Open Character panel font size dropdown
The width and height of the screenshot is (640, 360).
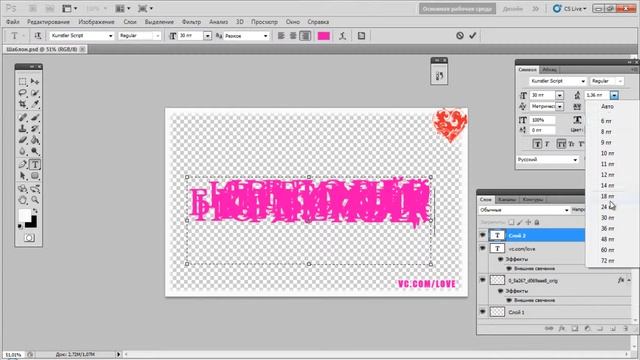pos(560,95)
